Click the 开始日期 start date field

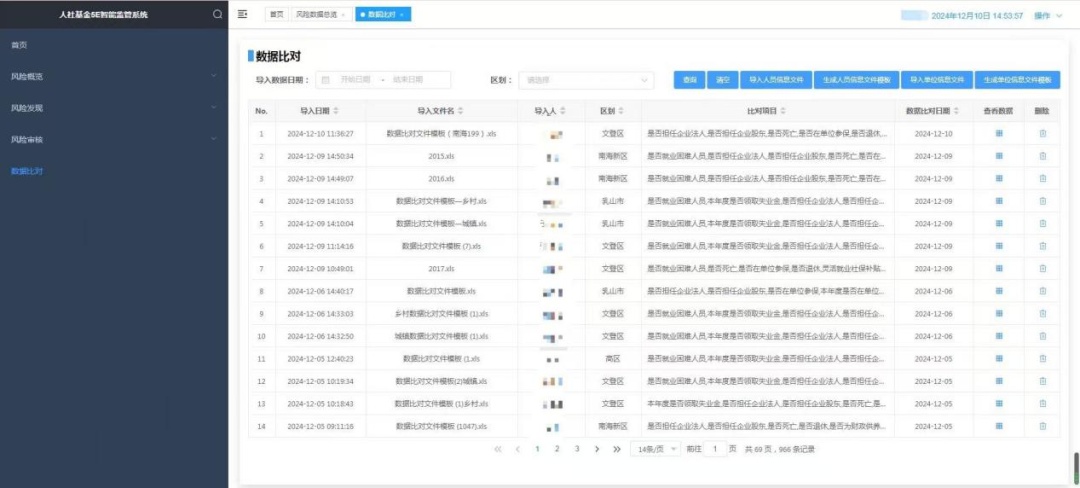(x=355, y=80)
